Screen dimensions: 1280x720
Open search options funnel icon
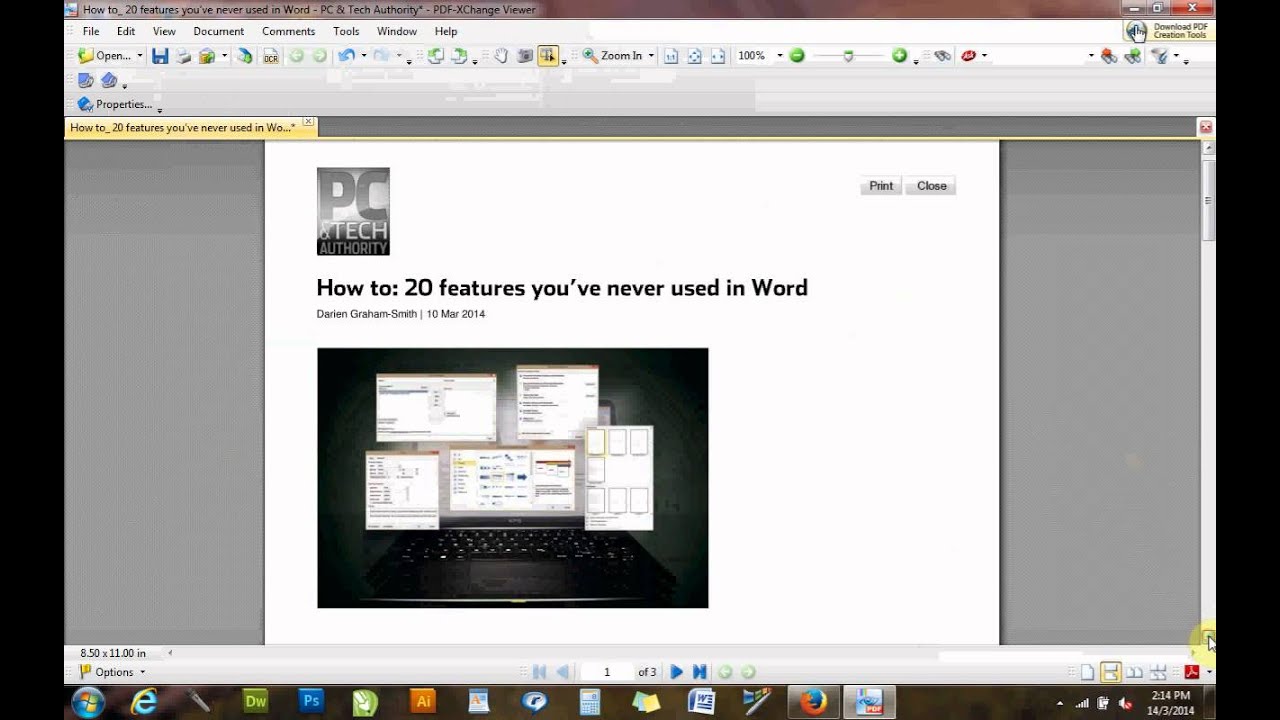click(1159, 56)
